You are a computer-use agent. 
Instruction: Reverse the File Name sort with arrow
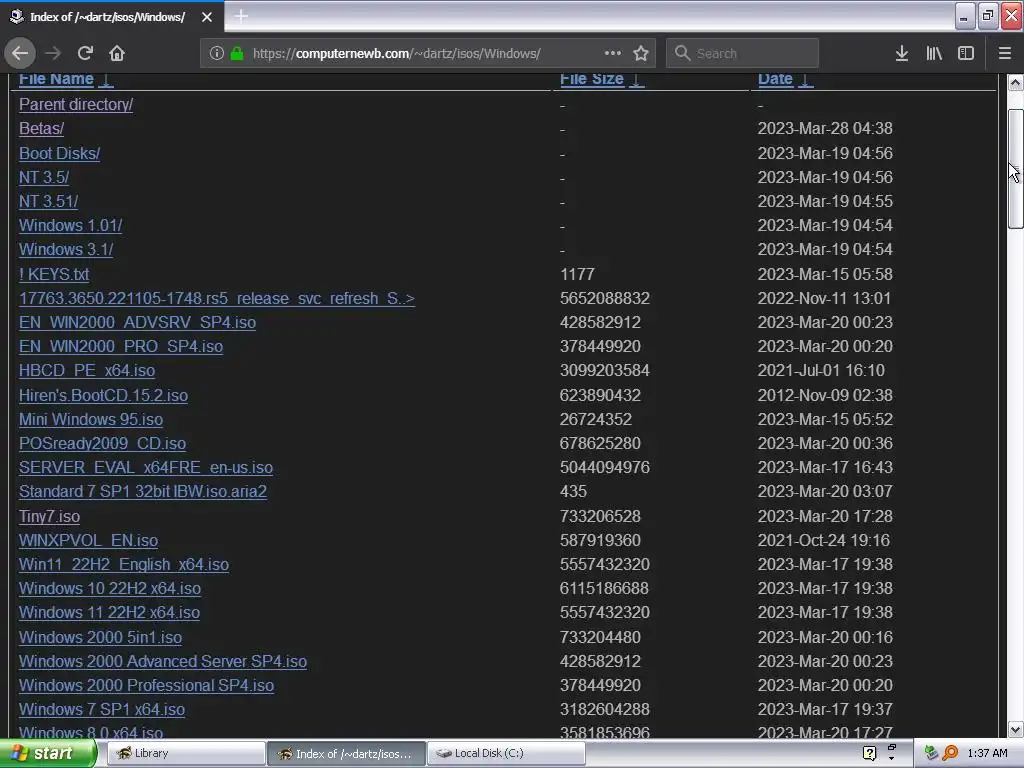106,80
